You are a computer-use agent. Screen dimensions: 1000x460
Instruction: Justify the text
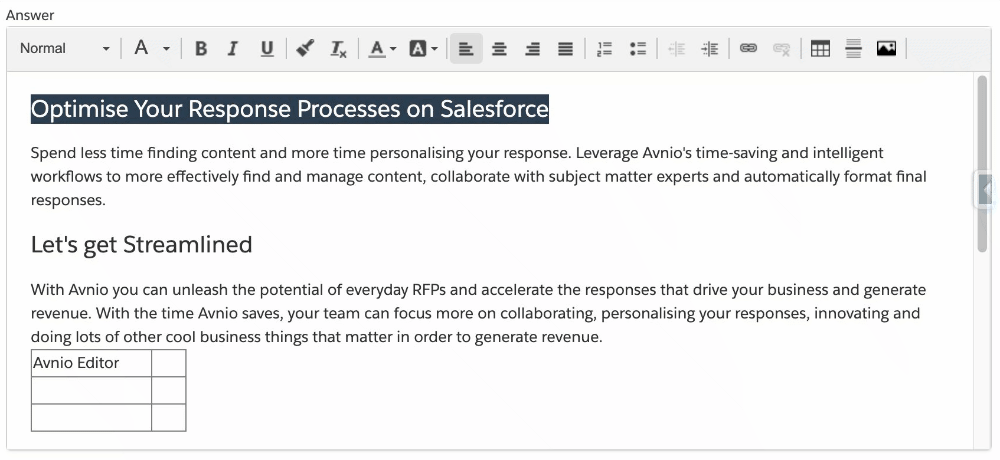(x=566, y=48)
